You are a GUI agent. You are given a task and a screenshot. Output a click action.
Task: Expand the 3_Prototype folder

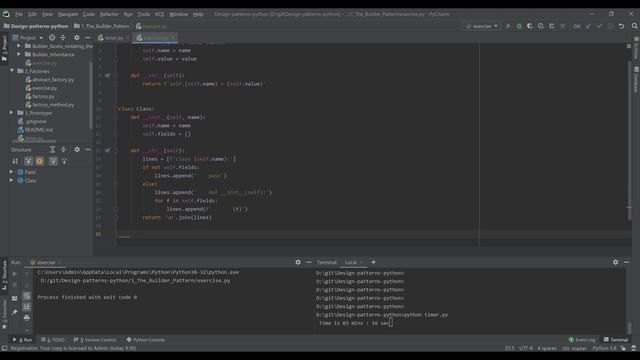12,113
